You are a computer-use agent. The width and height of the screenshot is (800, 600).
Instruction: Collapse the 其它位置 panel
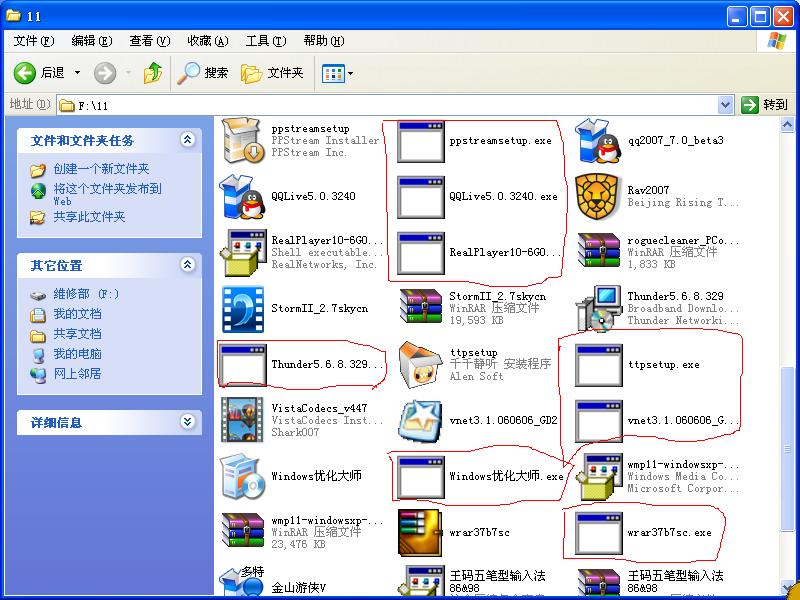point(188,265)
